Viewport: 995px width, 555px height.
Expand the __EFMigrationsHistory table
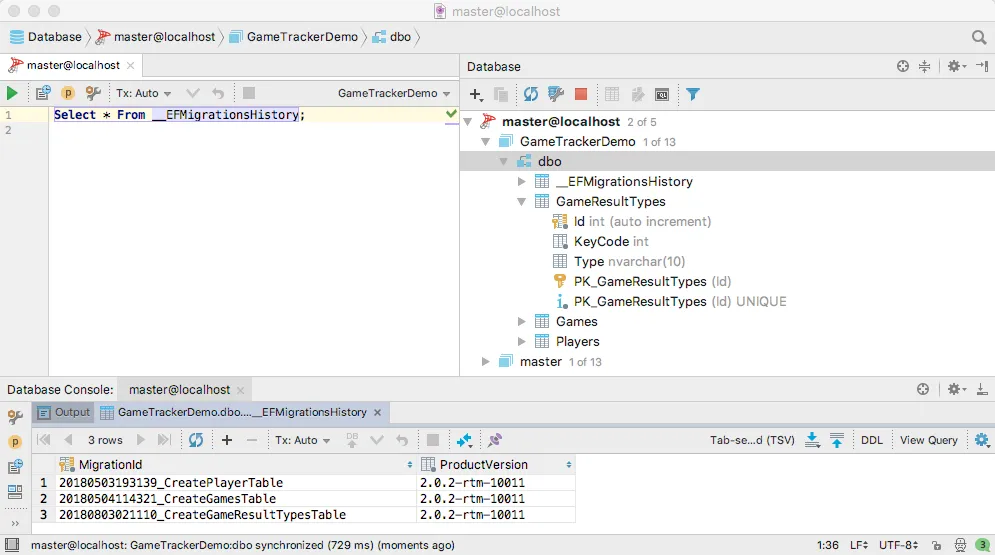(521, 181)
